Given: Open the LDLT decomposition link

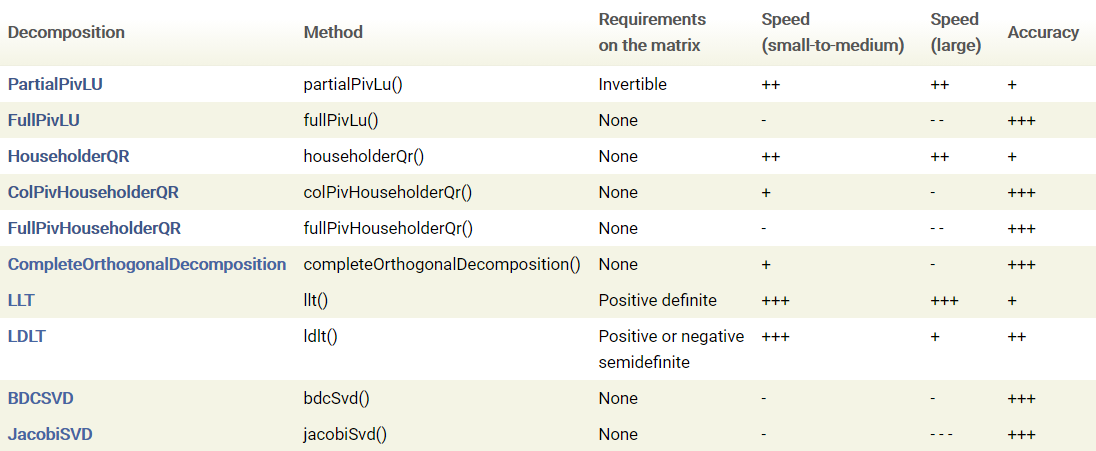Looking at the screenshot, I should (26, 336).
